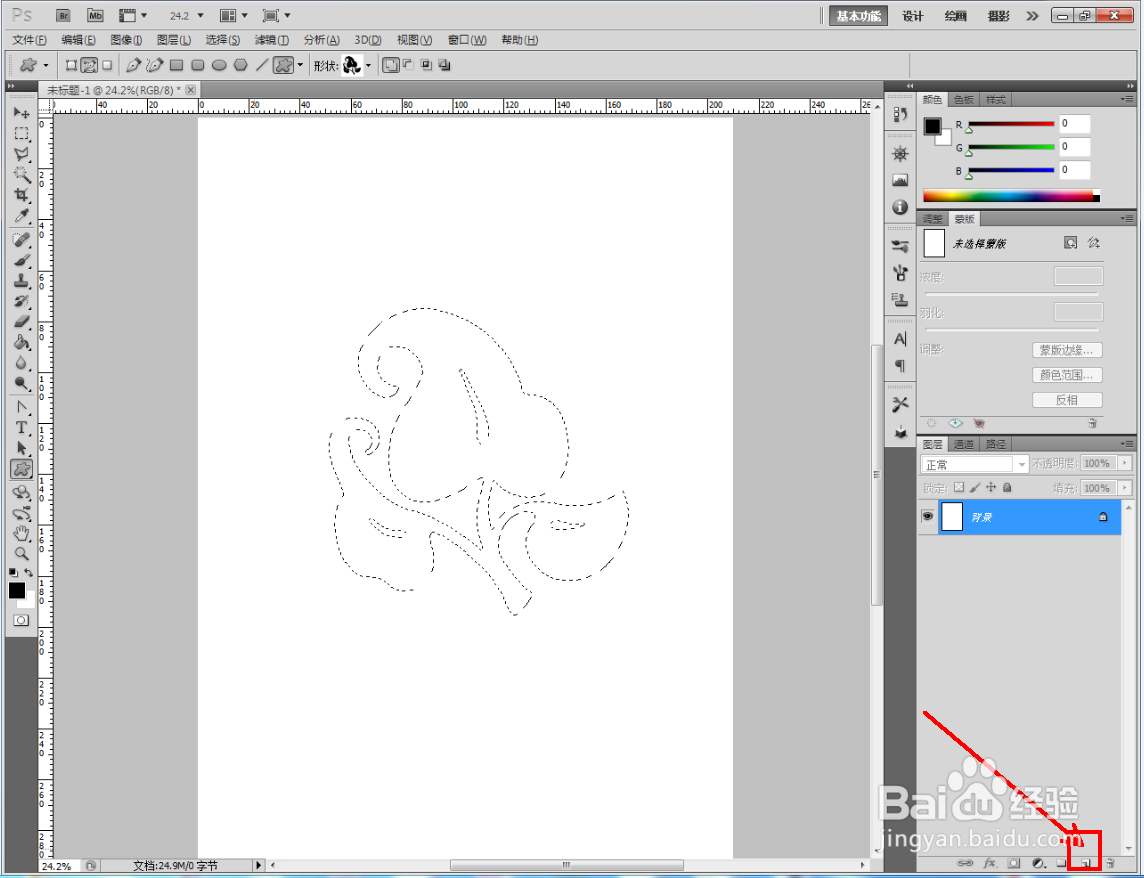Choose the Line shape in options bar

(262, 66)
